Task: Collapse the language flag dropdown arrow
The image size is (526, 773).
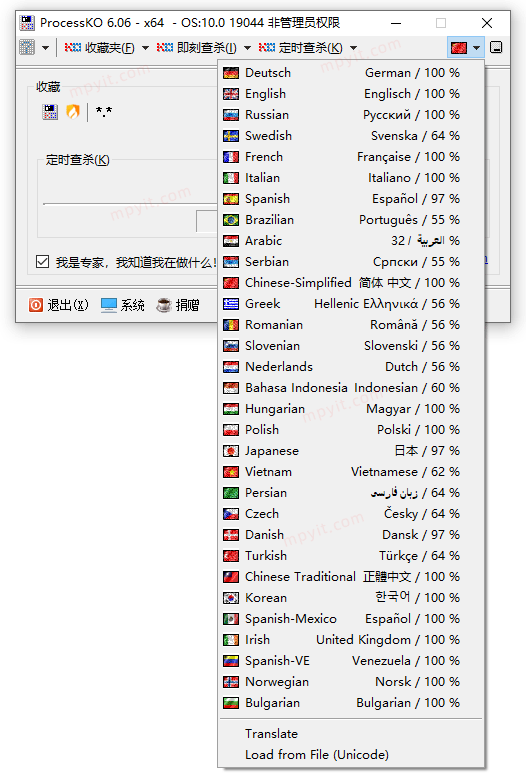Action: 476,48
